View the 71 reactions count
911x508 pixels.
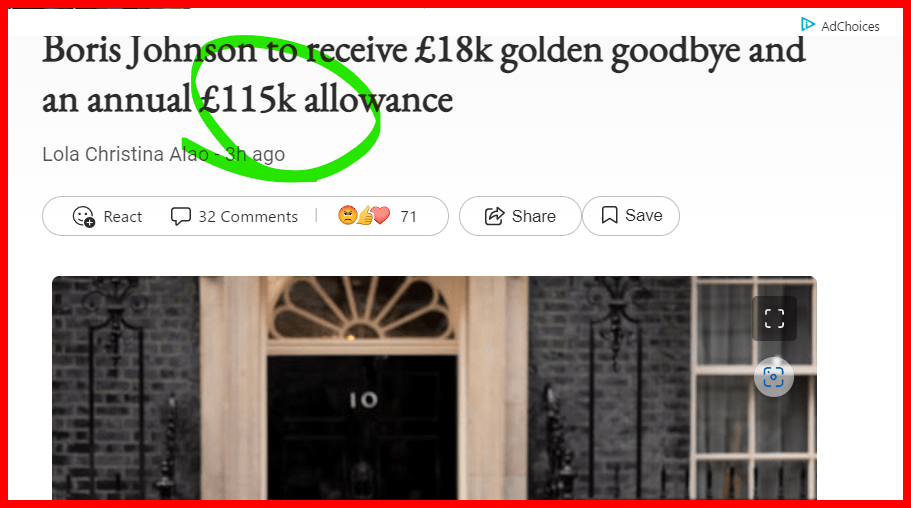(408, 217)
